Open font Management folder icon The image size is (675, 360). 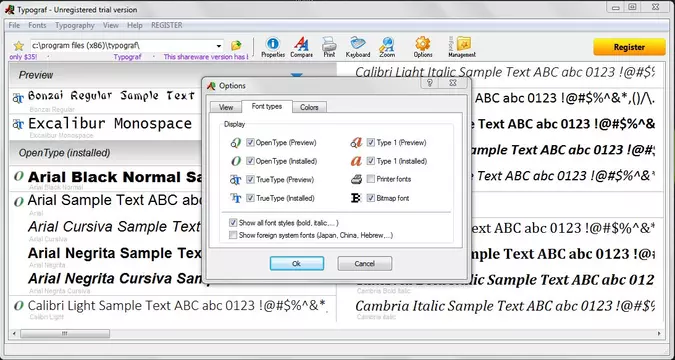[x=462, y=47]
